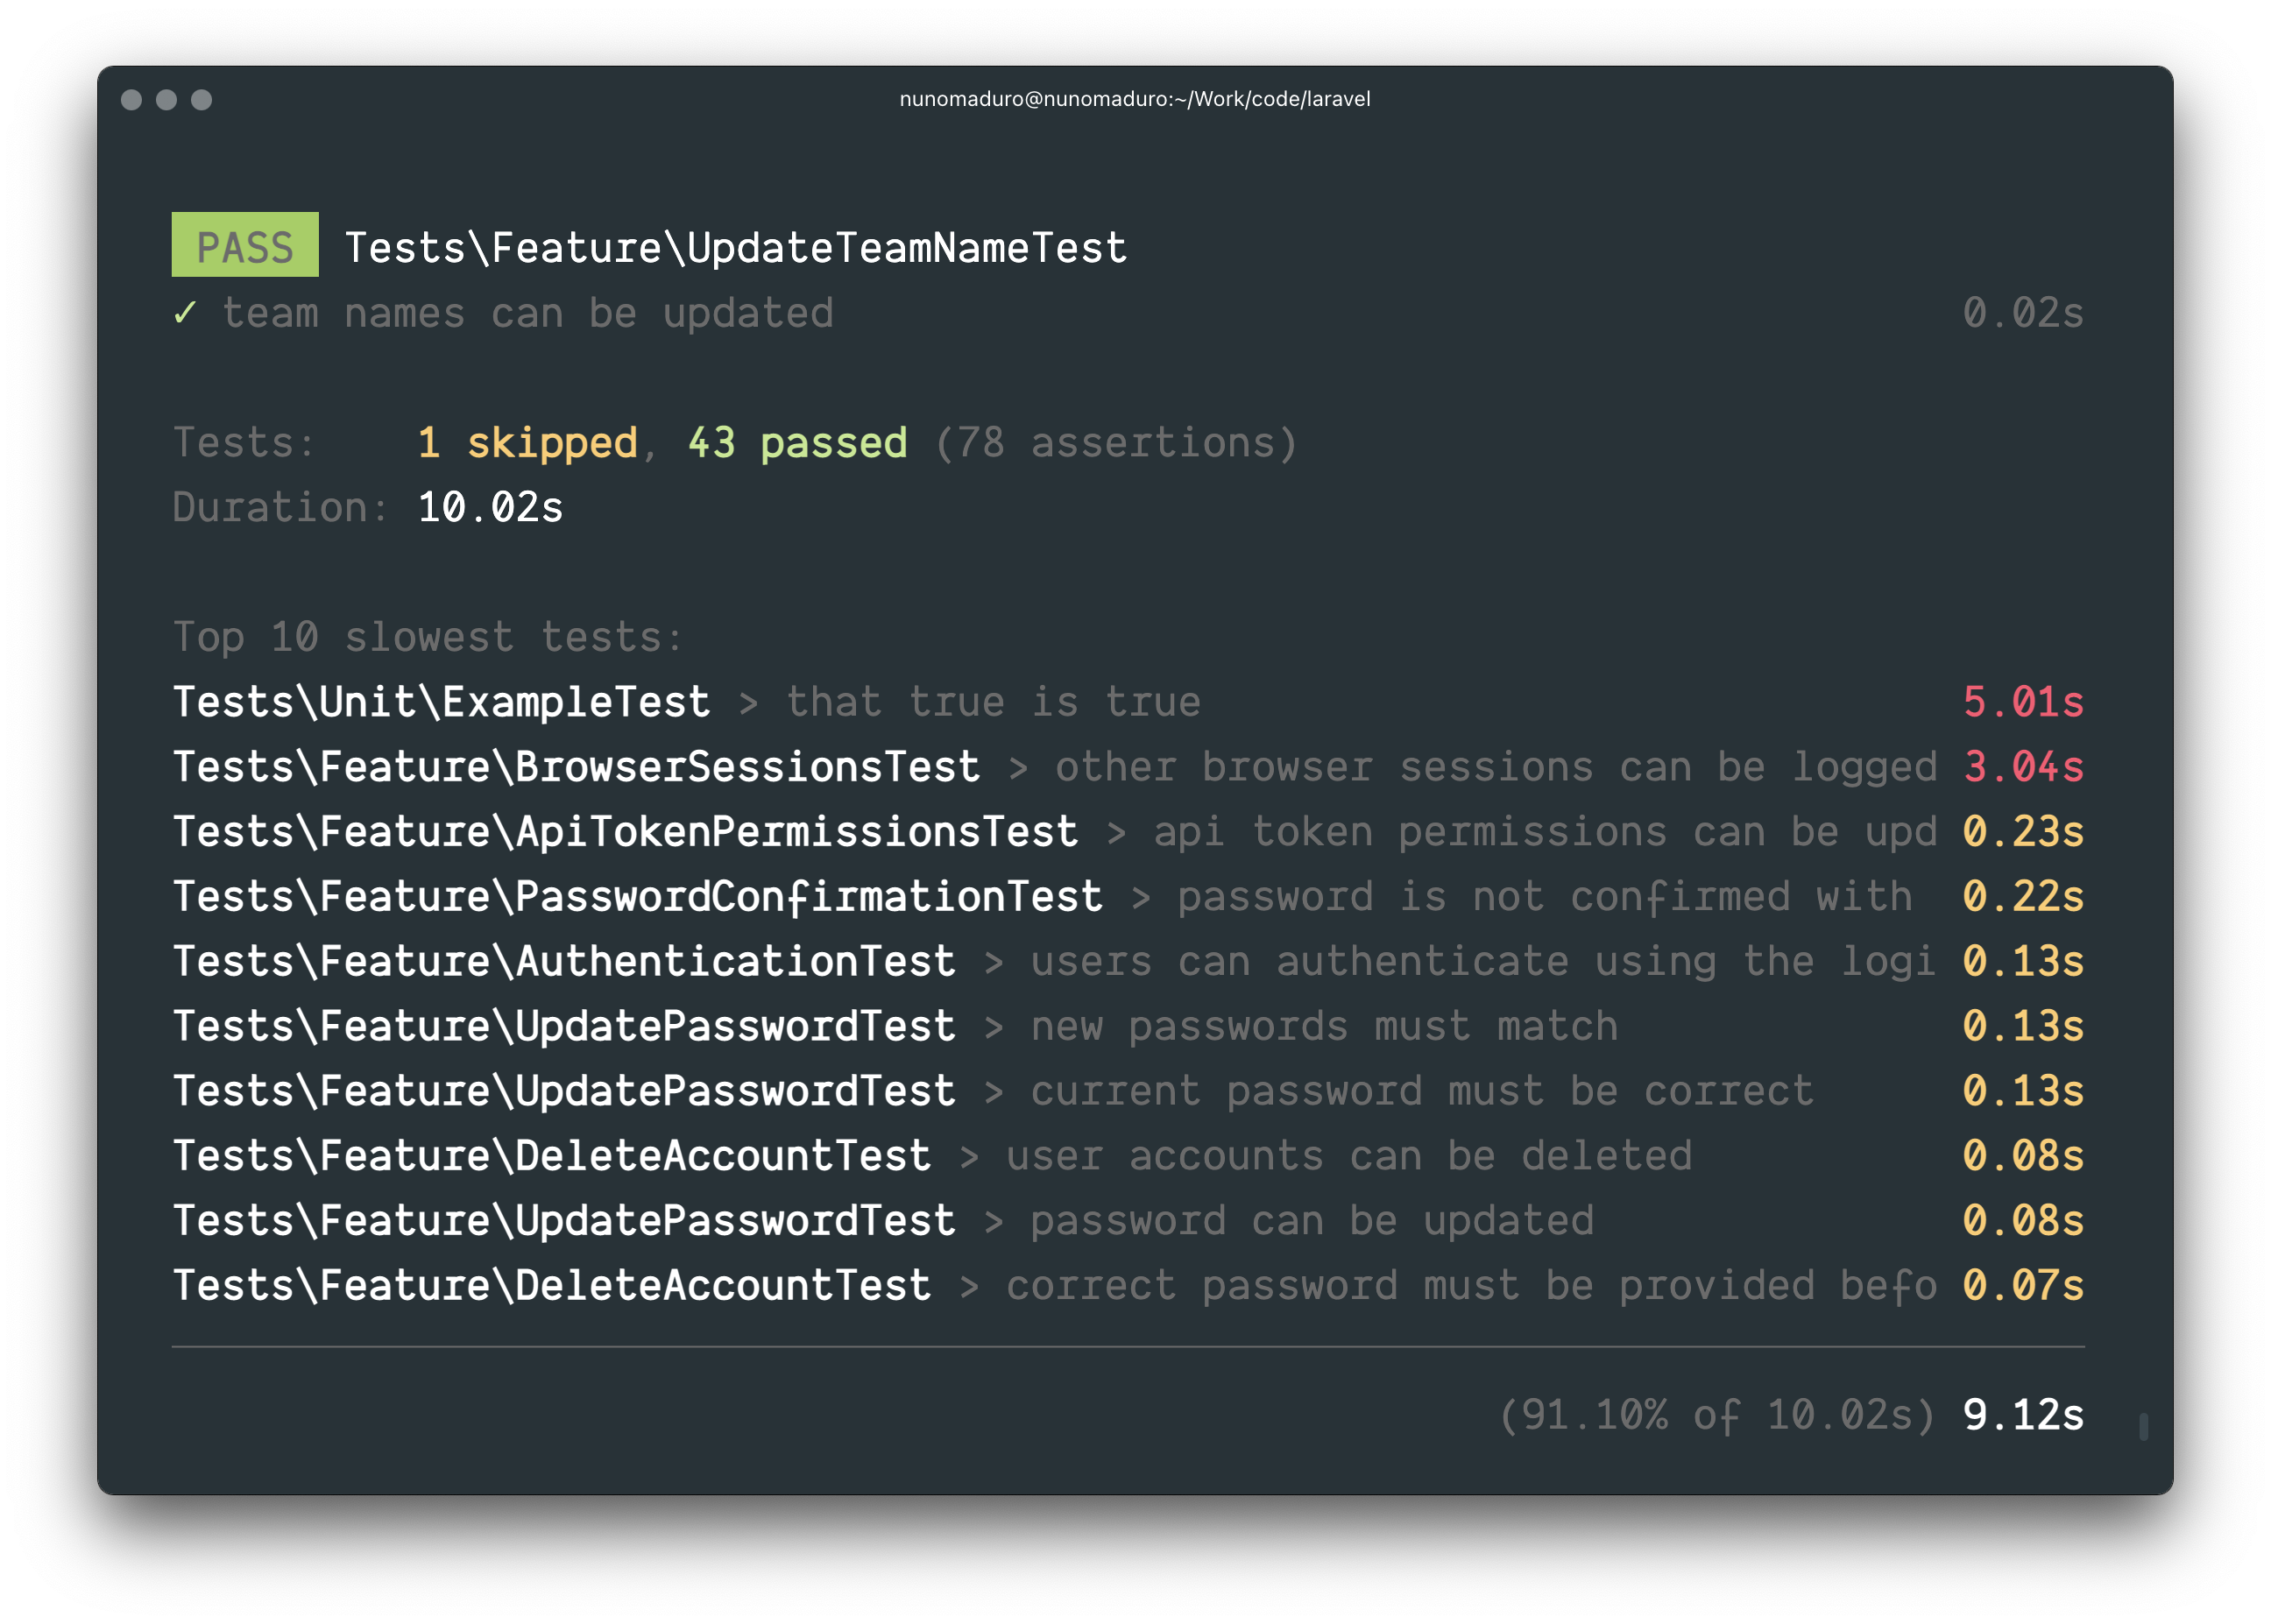Screen dimensions: 2271x1624
Task: Click Tests\Feature\BrowserSessionsTest entry
Action: pos(576,767)
